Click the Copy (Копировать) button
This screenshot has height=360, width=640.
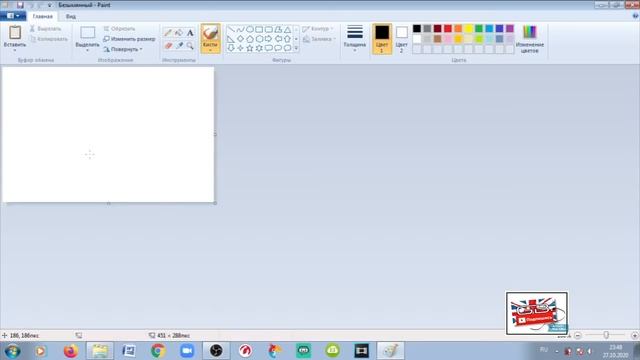pos(49,39)
